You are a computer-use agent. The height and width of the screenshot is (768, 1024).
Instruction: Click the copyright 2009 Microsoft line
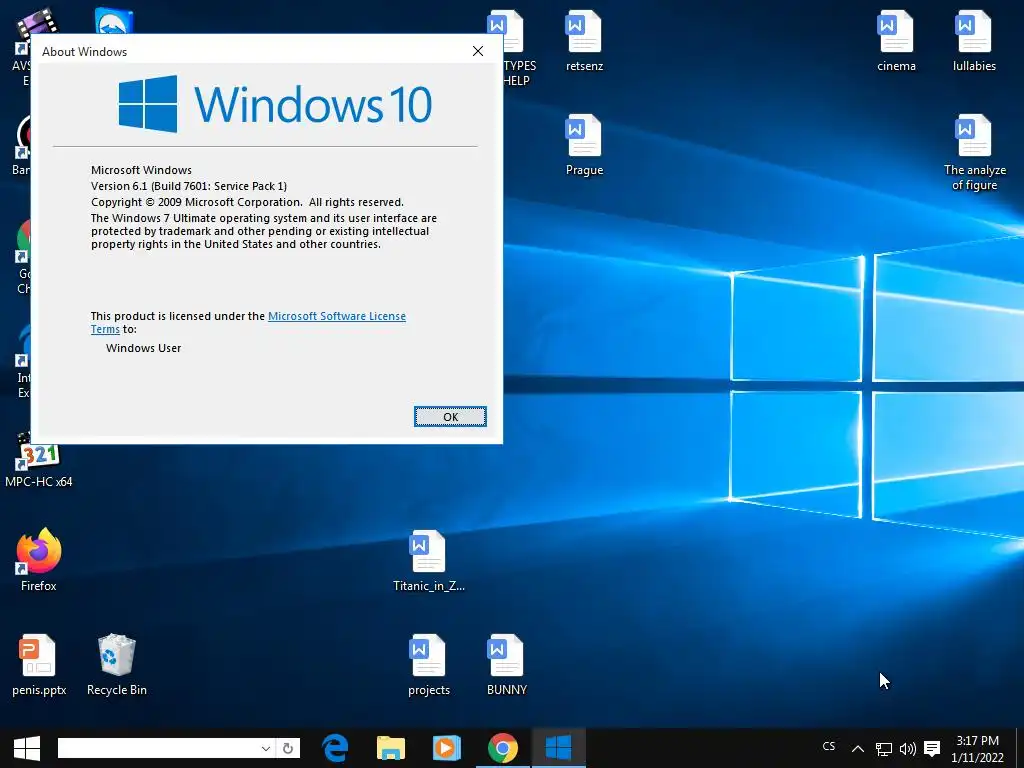(247, 202)
